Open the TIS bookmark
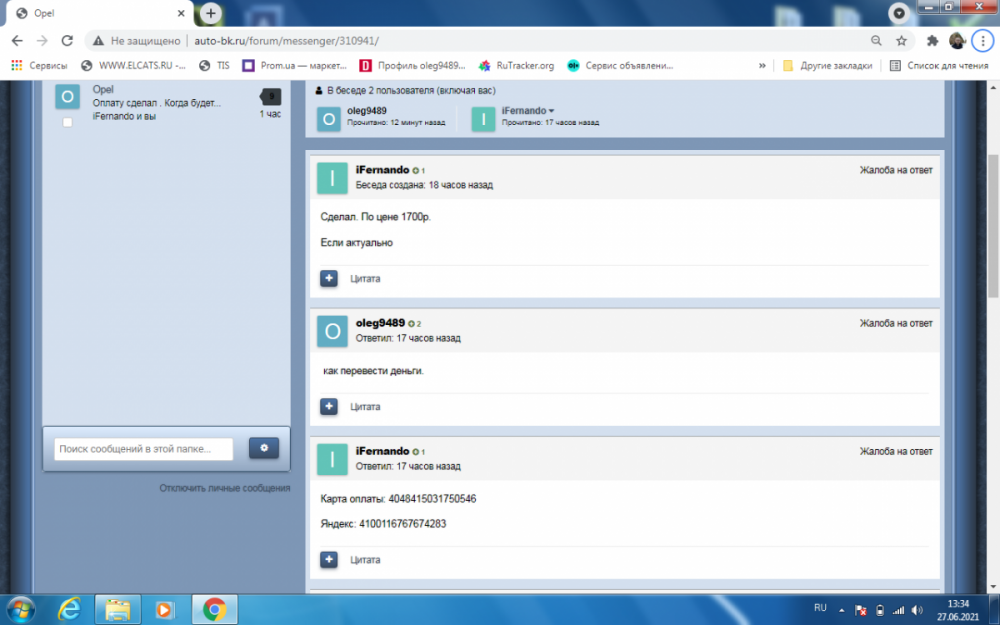 click(214, 65)
